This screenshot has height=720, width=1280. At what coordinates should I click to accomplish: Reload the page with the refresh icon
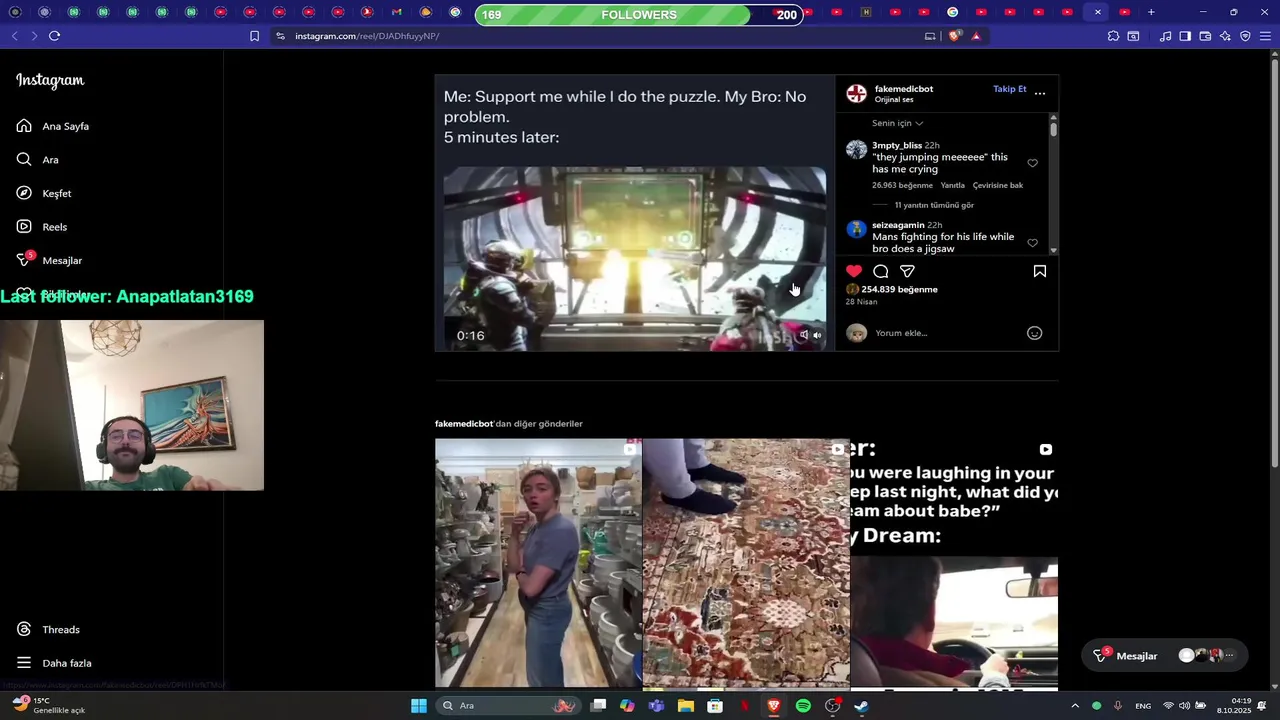(54, 36)
